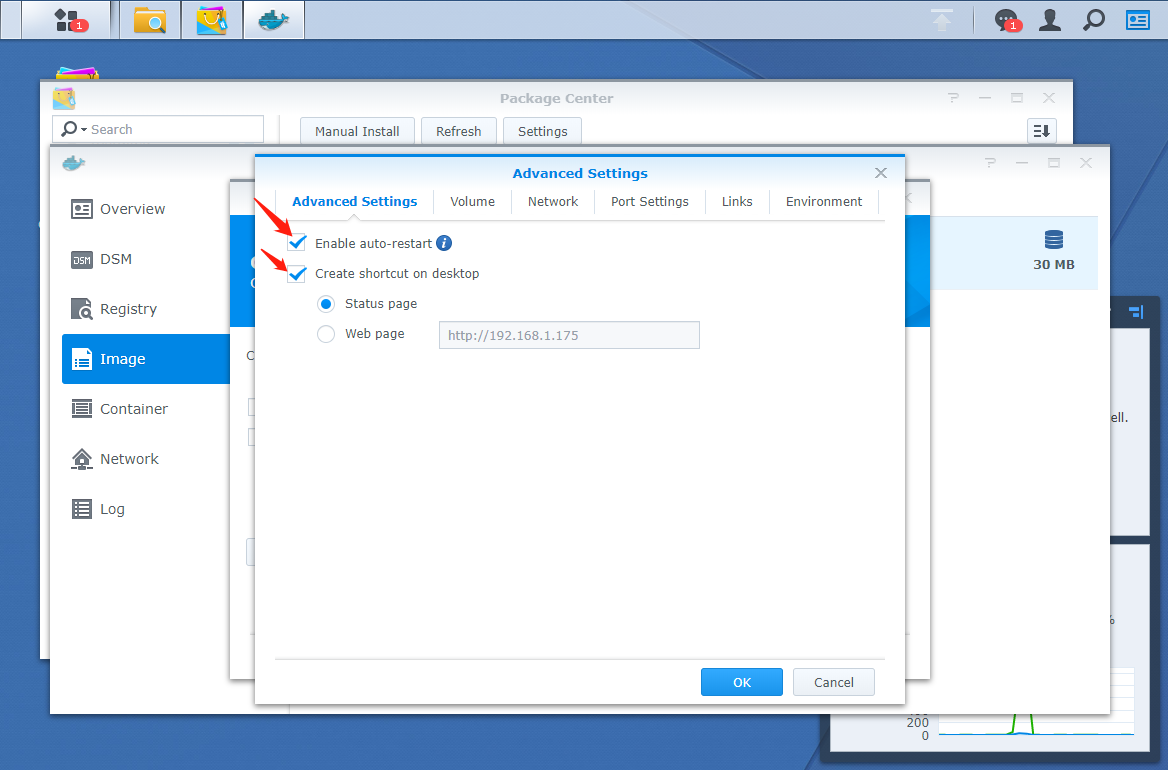Click the Cancel button
The height and width of the screenshot is (770, 1168).
pyautogui.click(x=834, y=682)
